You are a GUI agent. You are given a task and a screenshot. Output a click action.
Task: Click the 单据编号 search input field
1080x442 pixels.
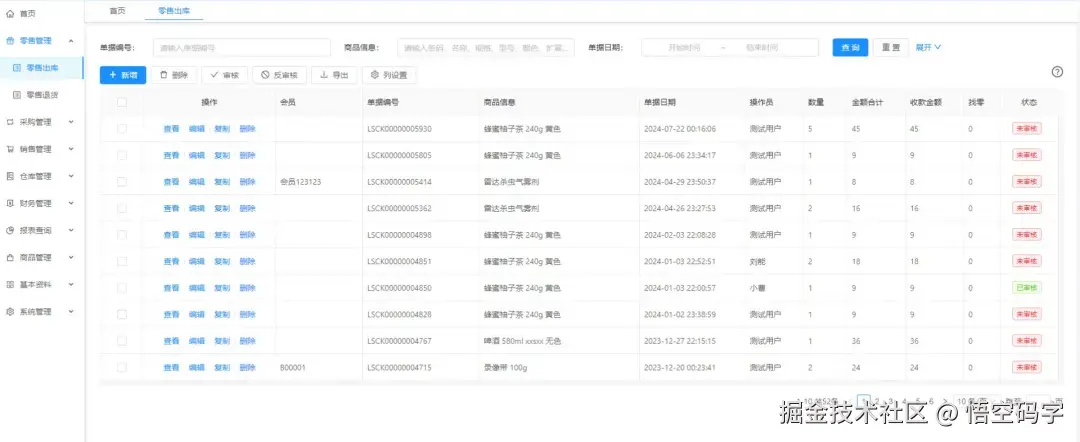point(241,48)
